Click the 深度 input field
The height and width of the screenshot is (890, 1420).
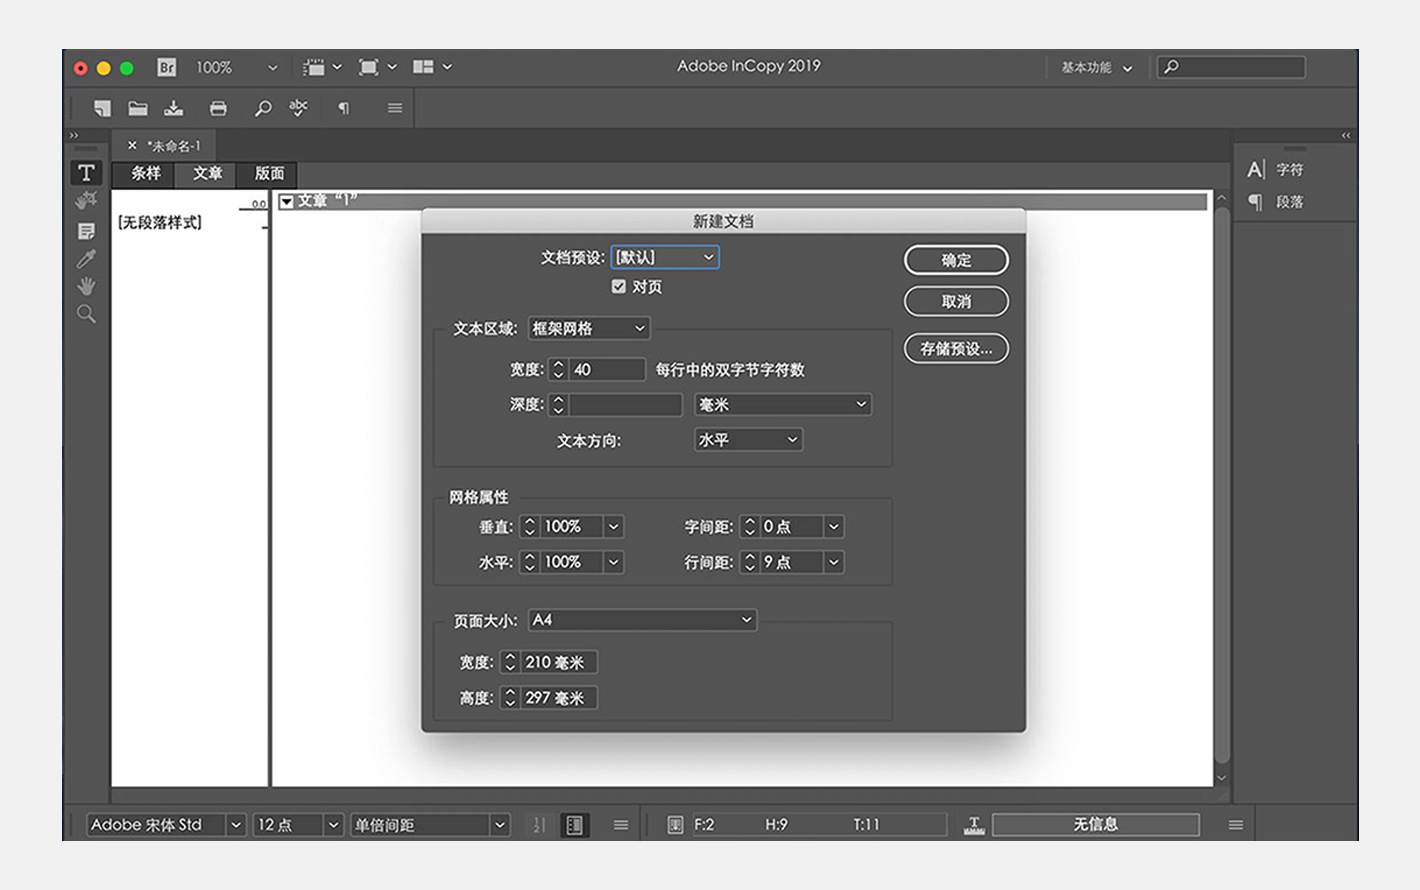(626, 404)
